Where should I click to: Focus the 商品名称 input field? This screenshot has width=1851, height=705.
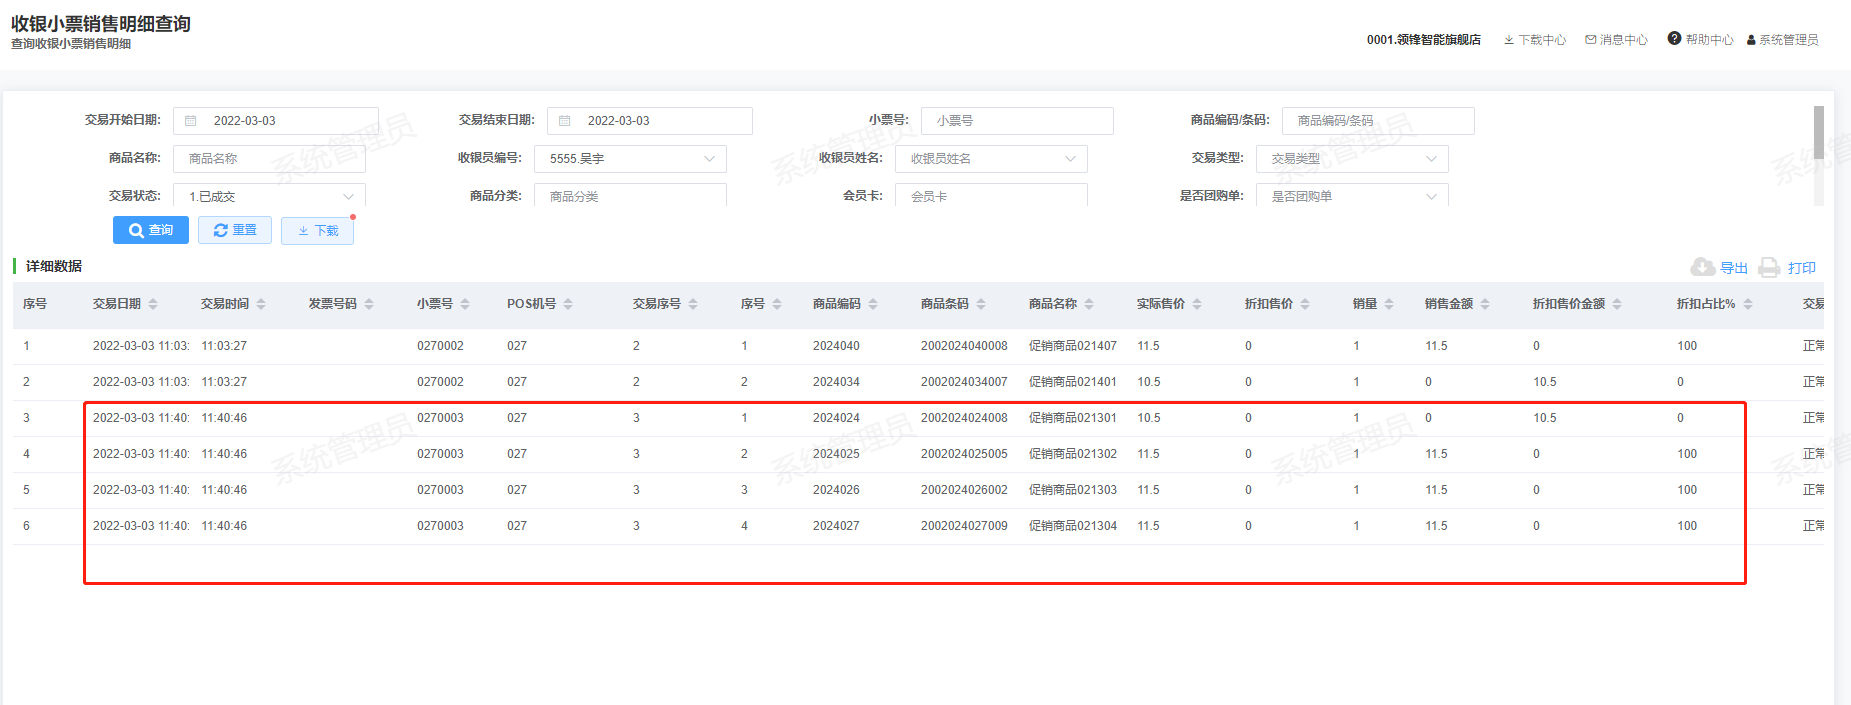click(269, 159)
